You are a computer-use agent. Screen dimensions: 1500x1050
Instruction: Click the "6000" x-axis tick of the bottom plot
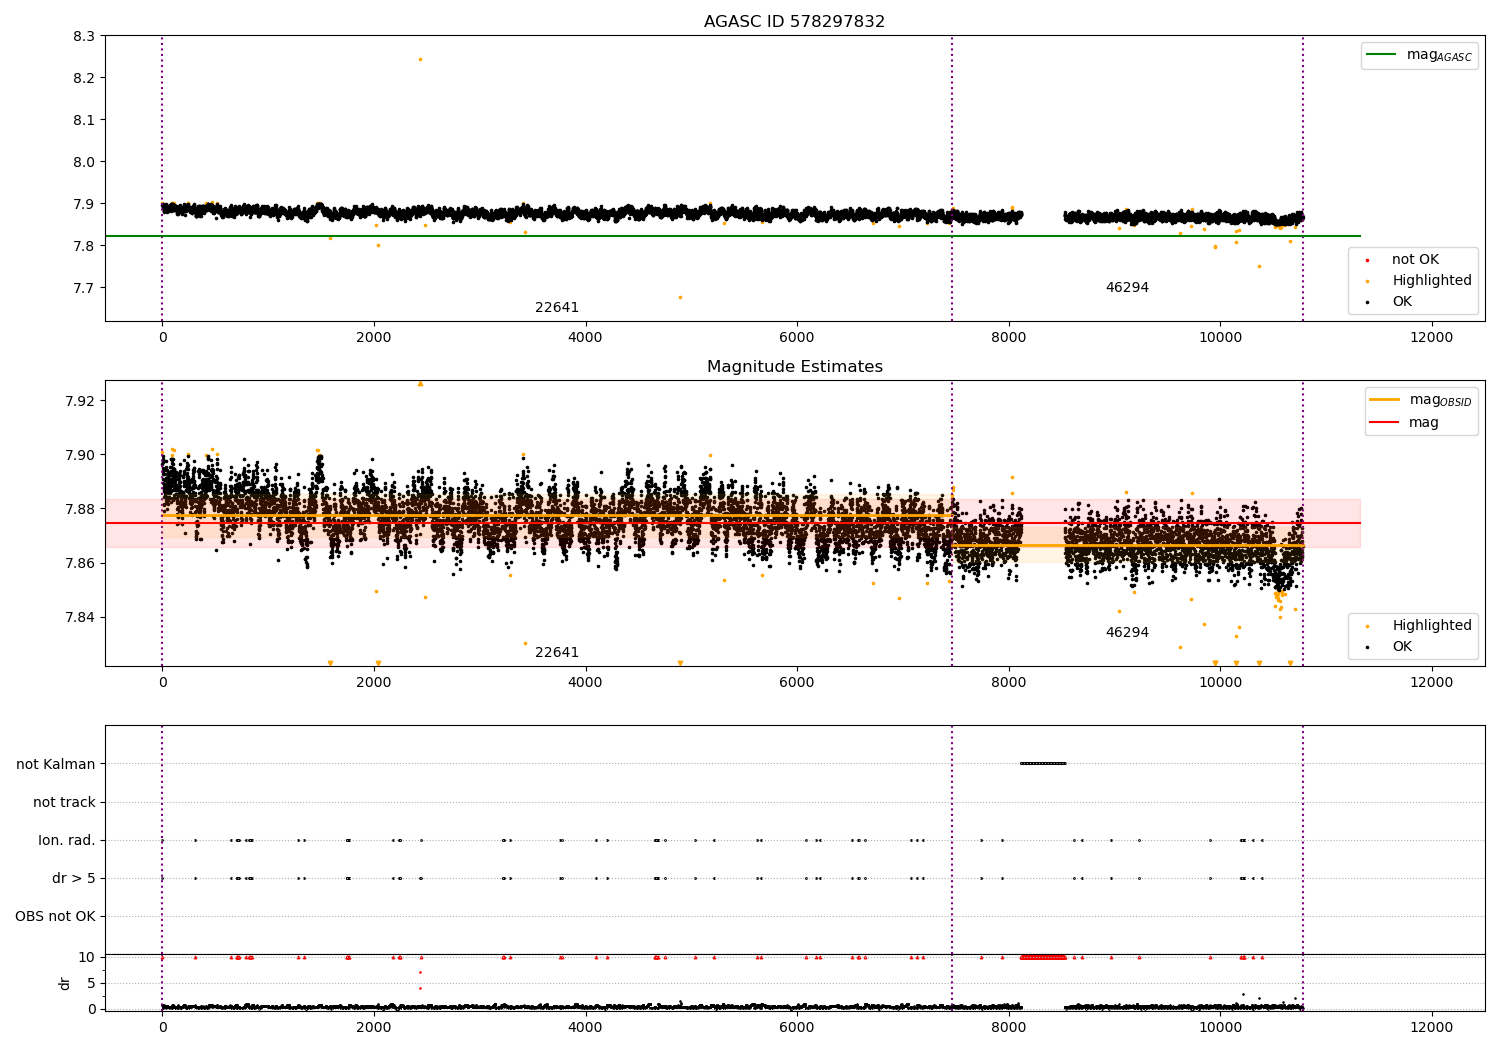pyautogui.click(x=797, y=1027)
